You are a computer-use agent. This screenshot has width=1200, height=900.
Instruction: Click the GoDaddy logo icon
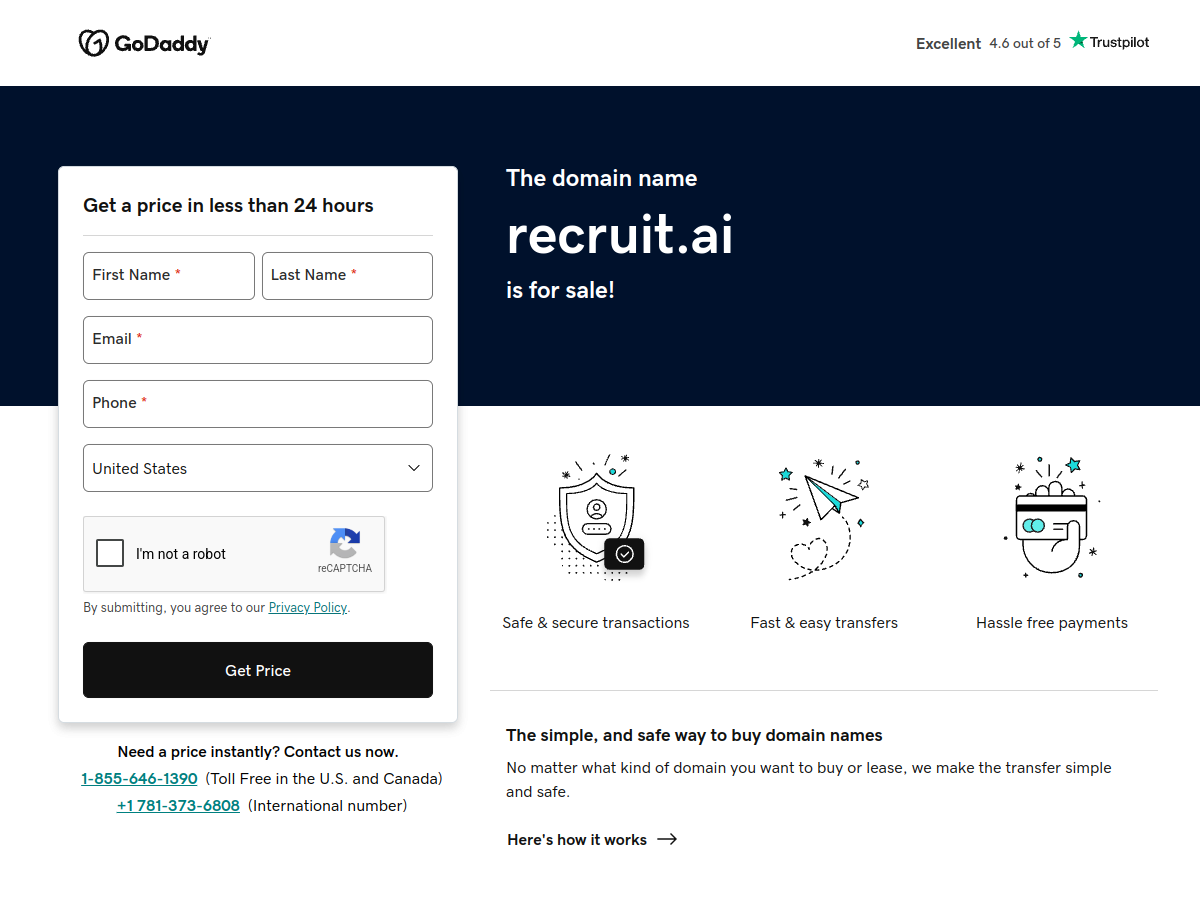pyautogui.click(x=94, y=43)
